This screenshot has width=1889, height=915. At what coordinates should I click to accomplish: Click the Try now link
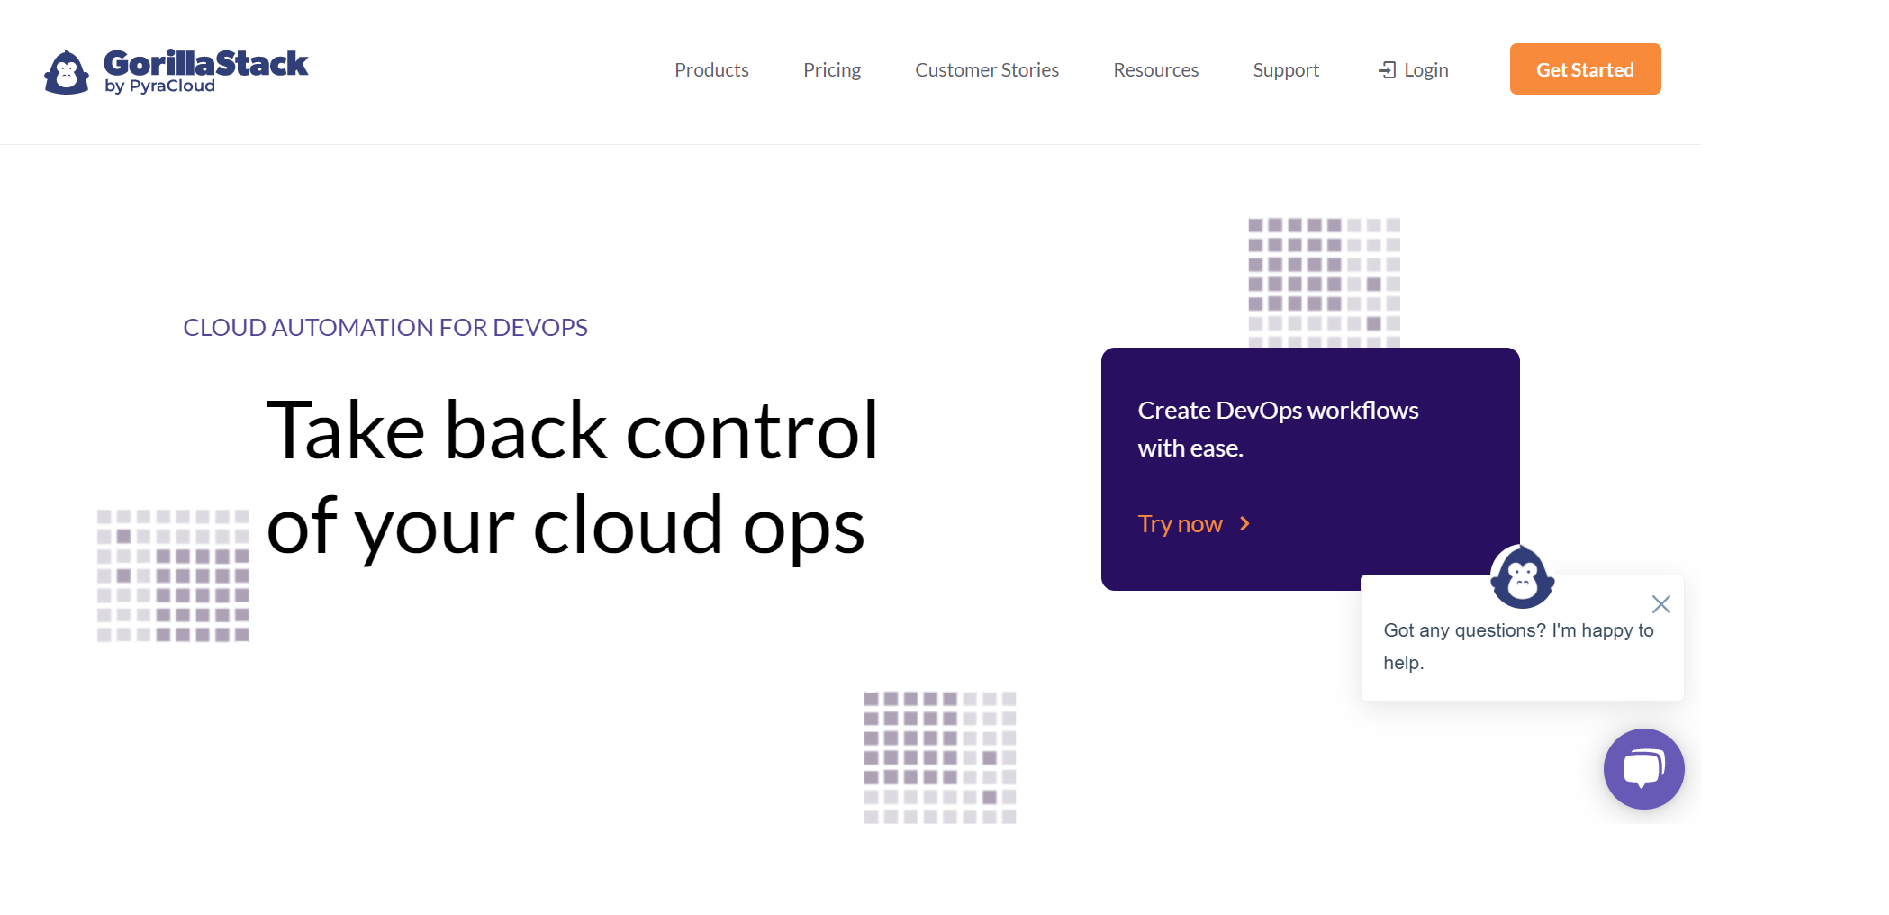coord(1180,524)
